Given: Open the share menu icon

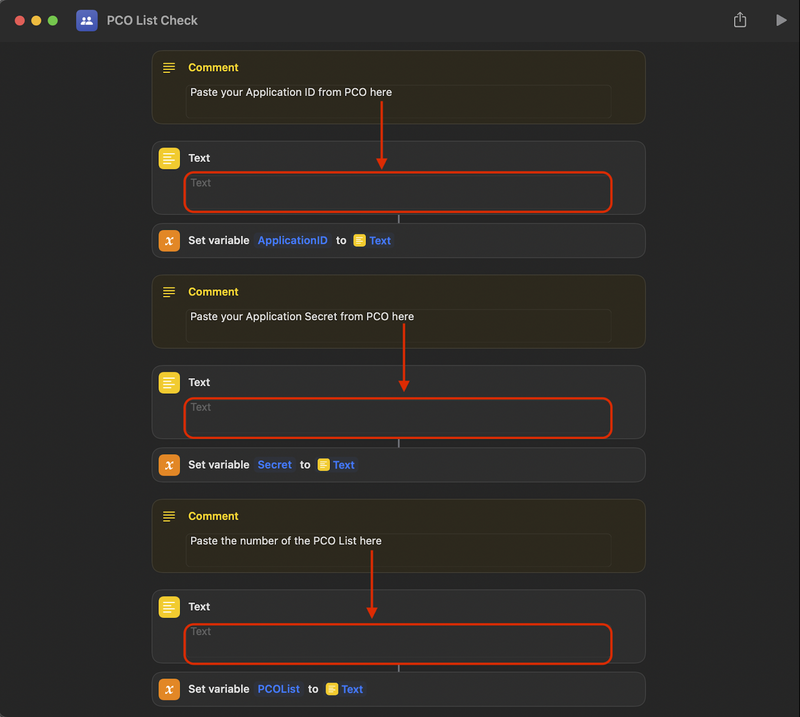Looking at the screenshot, I should click(740, 20).
